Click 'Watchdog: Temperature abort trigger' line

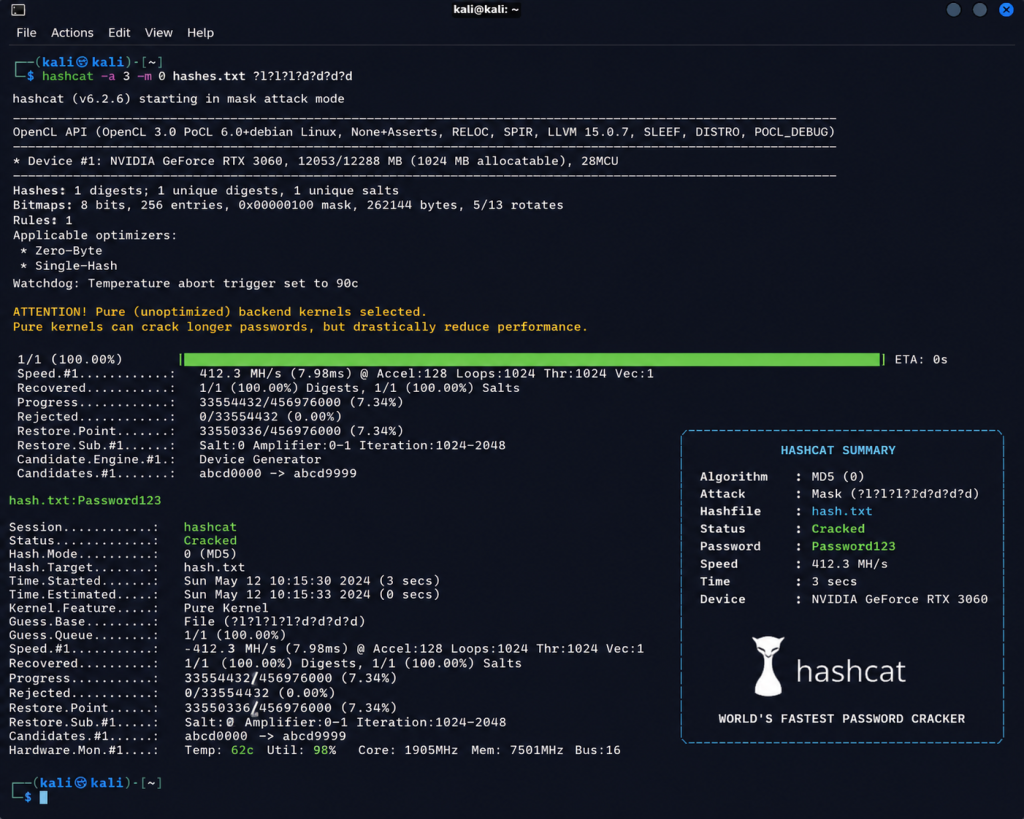[x=185, y=283]
